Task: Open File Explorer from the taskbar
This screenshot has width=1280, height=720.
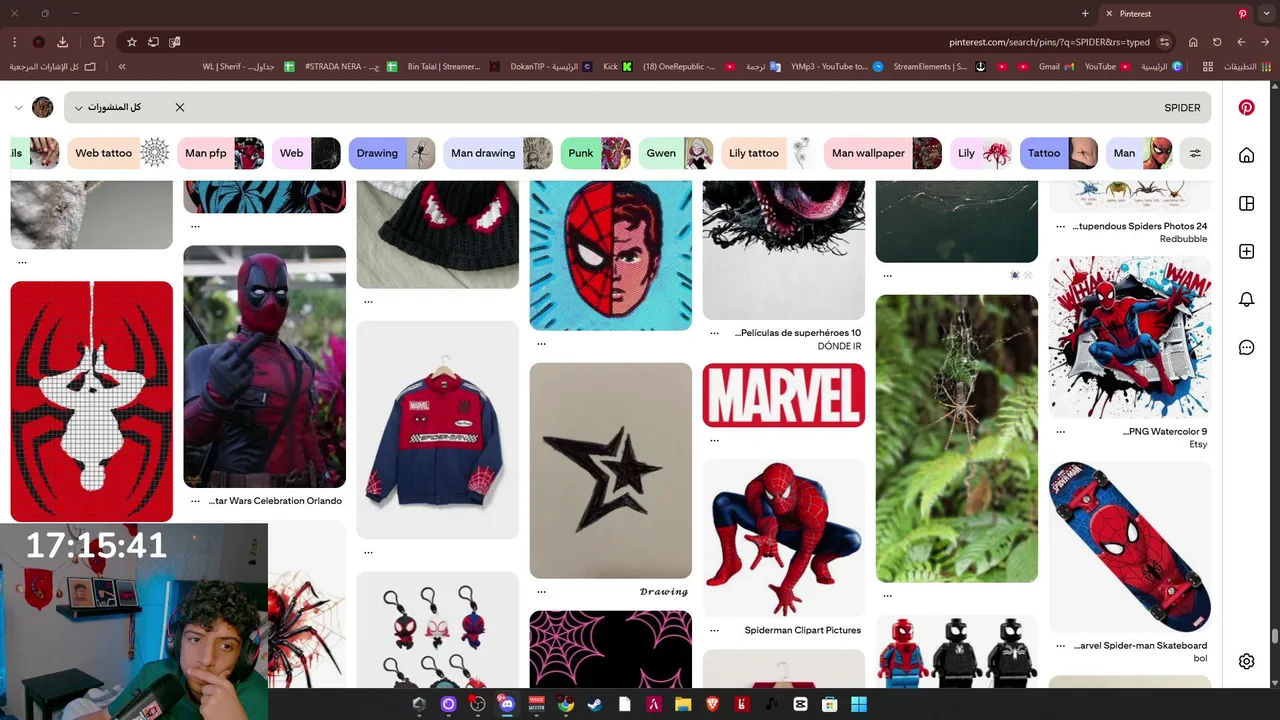Action: point(683,704)
